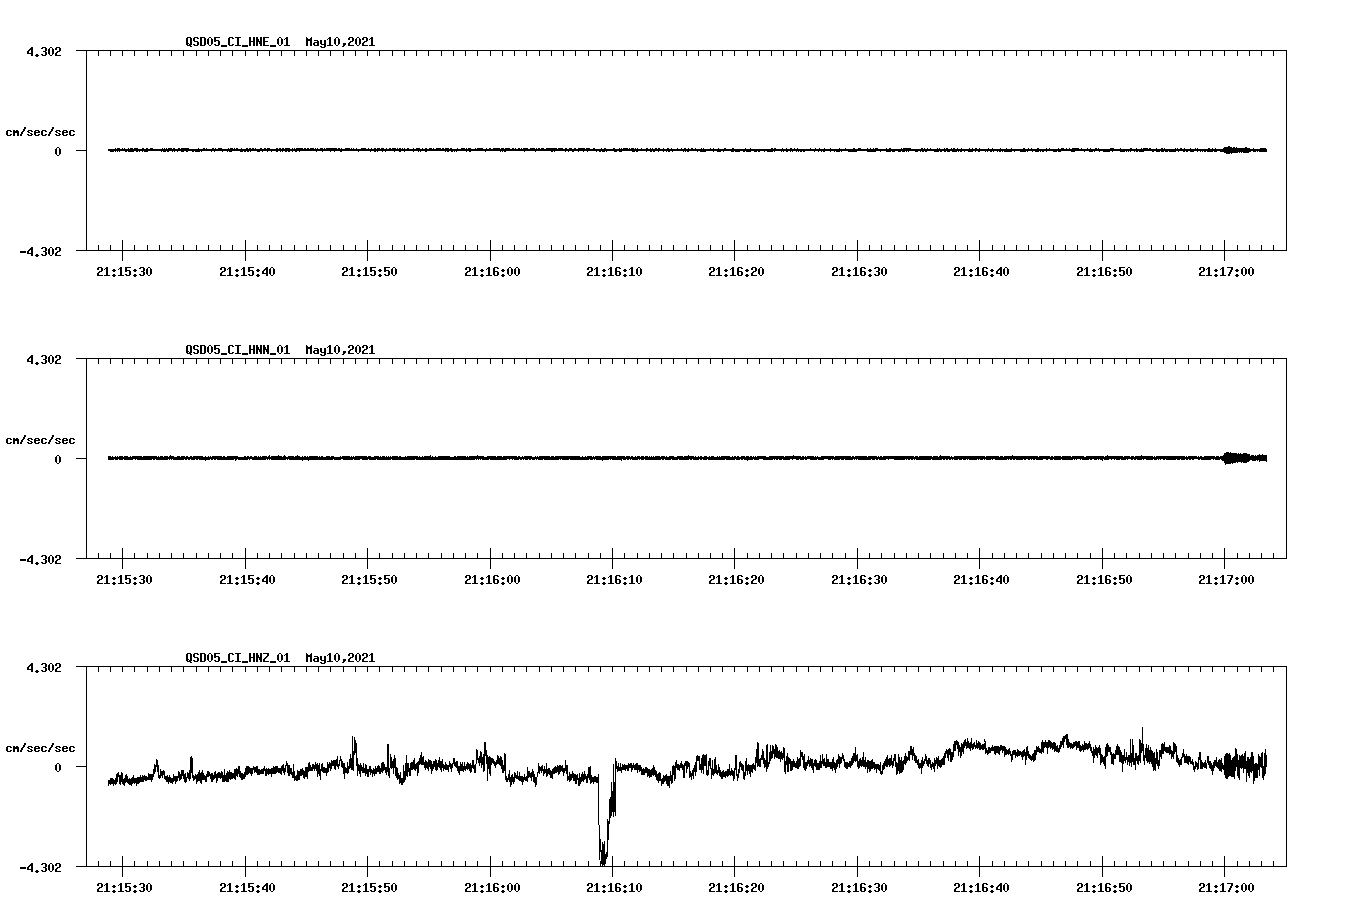Select the QSD05_CI_HNN_01 trace label

click(x=237, y=351)
